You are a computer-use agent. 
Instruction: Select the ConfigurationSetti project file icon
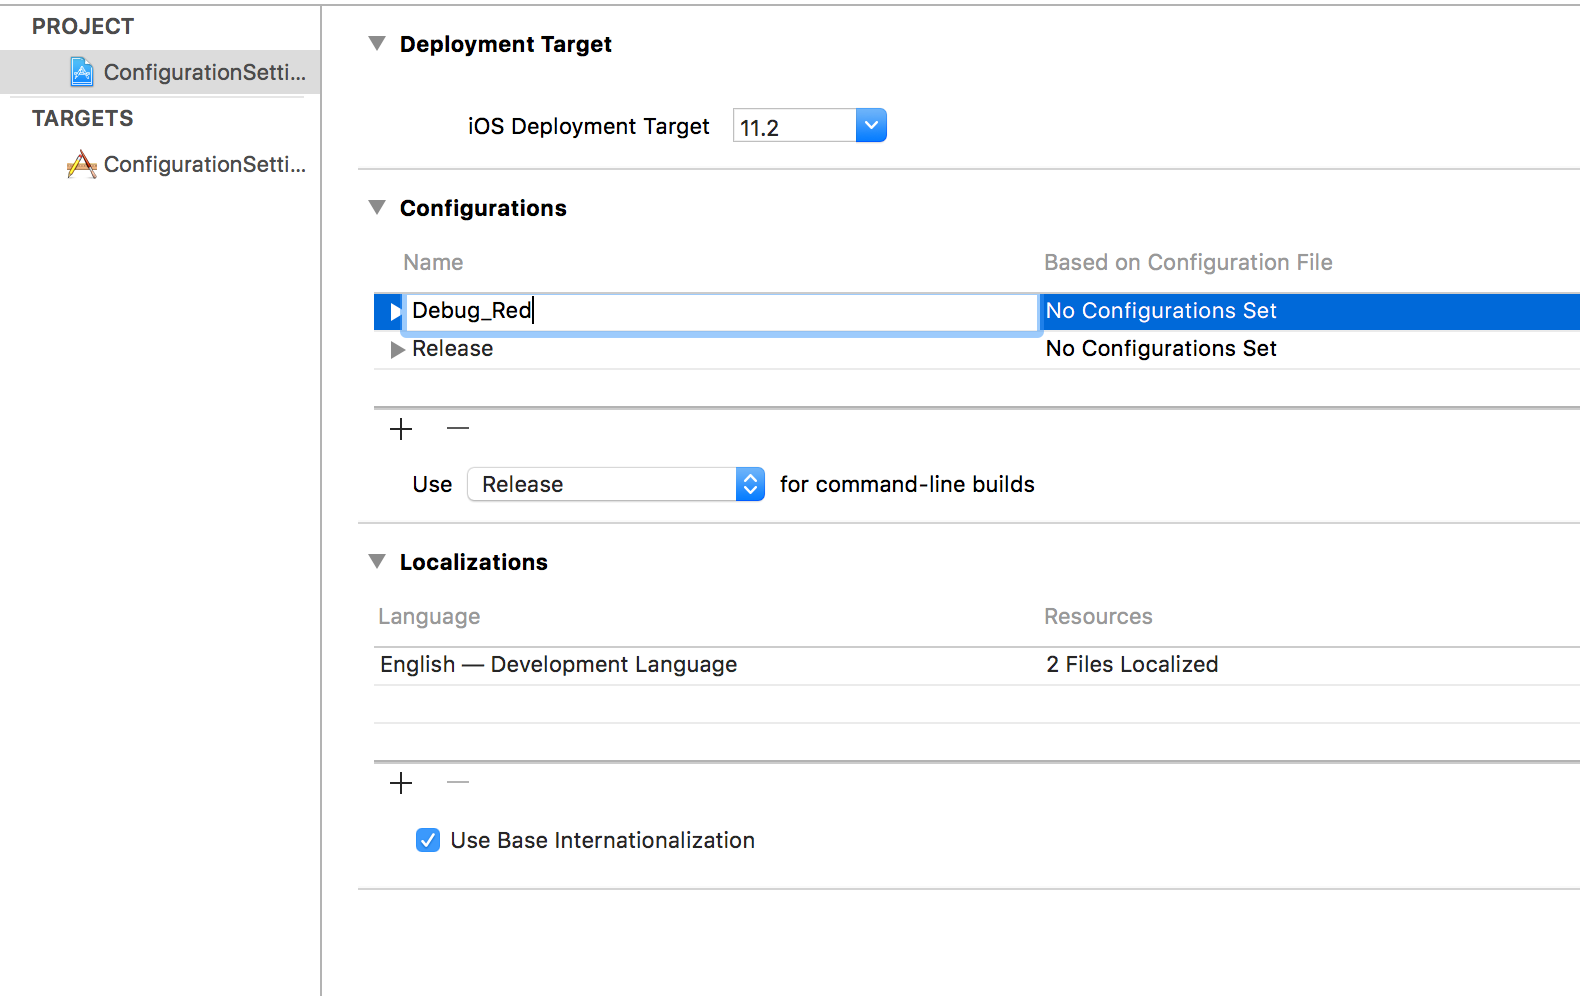pos(82,72)
